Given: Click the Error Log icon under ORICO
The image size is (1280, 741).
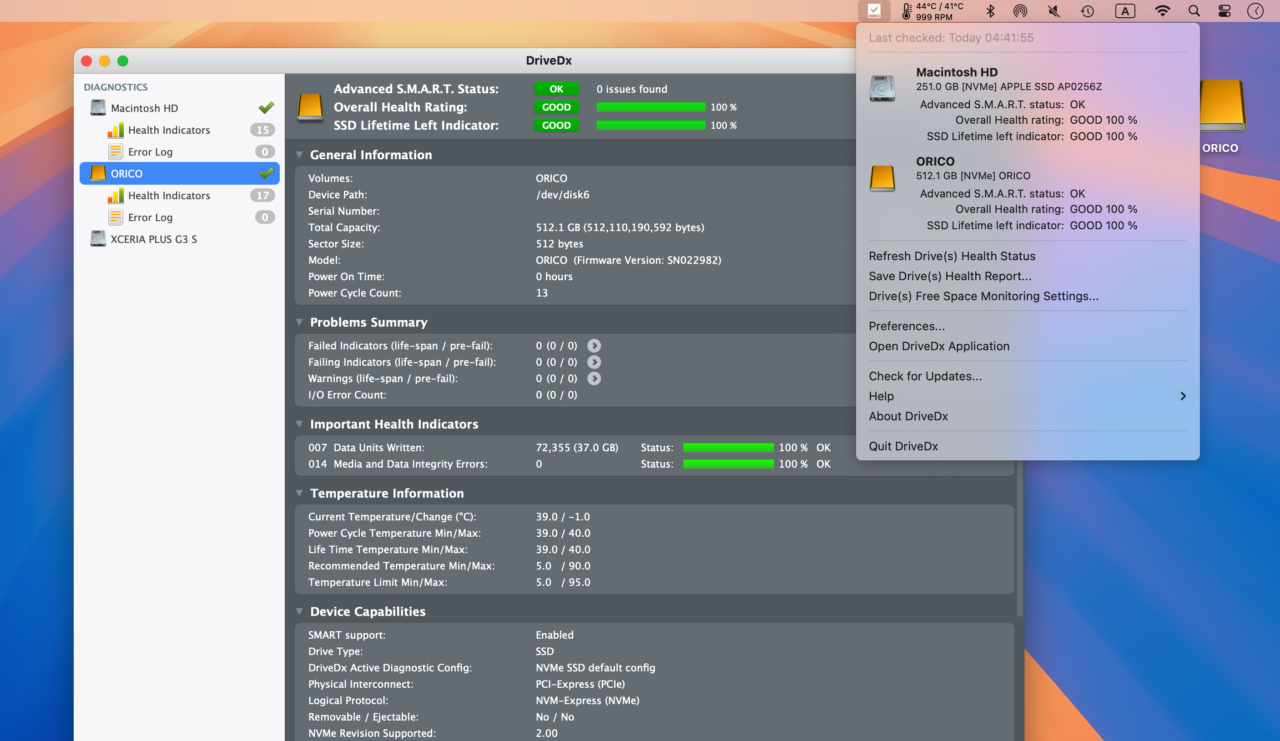Looking at the screenshot, I should coord(116,217).
